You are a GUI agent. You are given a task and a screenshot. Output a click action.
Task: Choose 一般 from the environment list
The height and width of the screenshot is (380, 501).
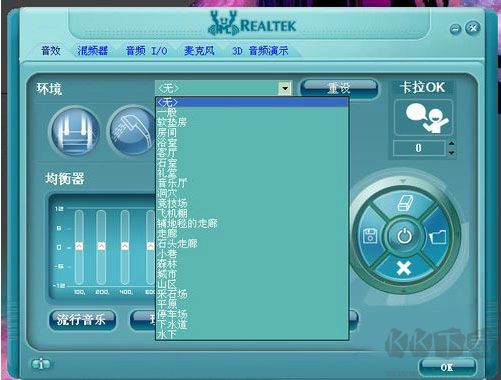coord(252,112)
